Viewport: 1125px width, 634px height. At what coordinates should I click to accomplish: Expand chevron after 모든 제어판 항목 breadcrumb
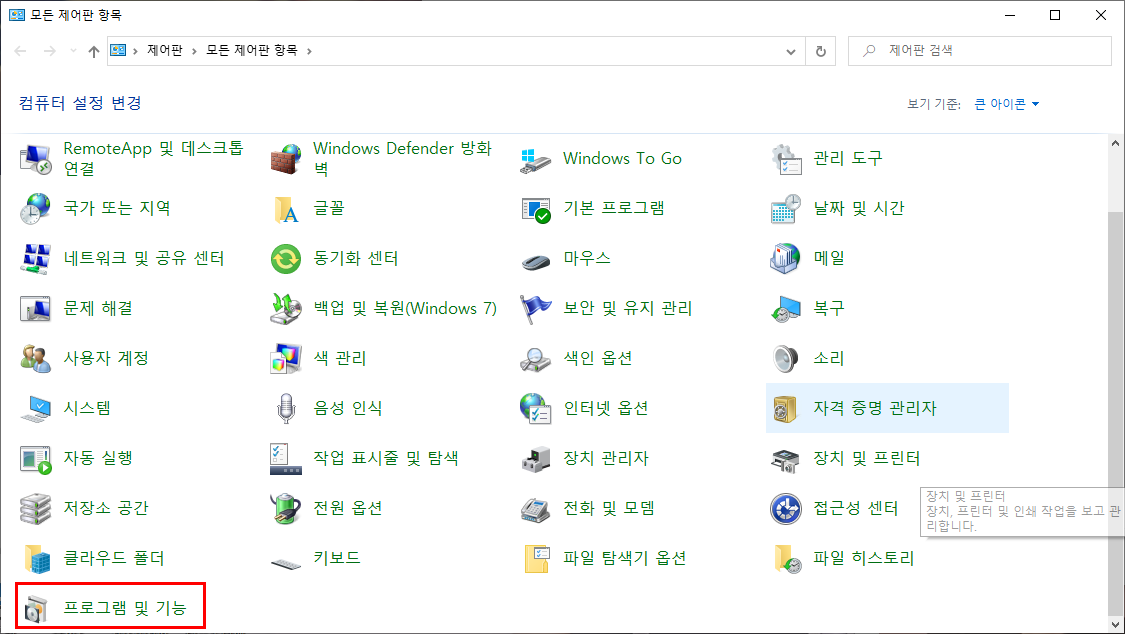pos(309,51)
